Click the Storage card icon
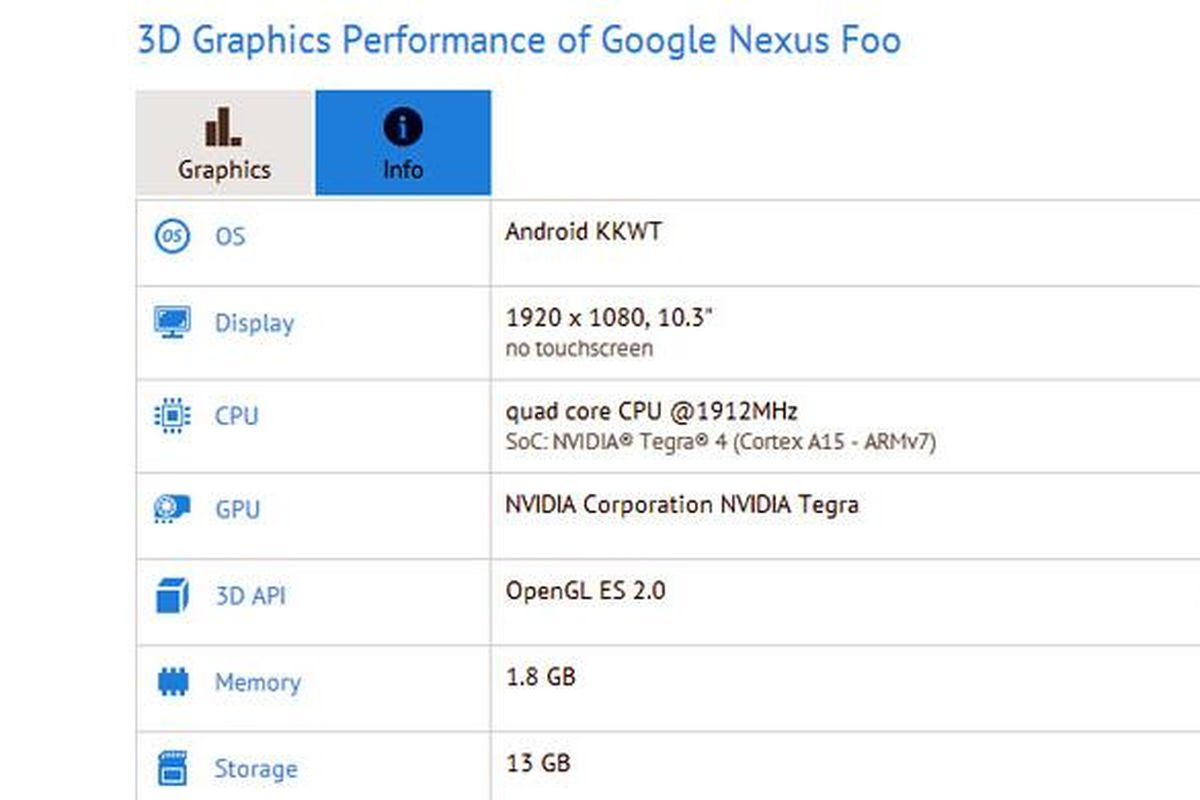1200x800 pixels. click(172, 768)
